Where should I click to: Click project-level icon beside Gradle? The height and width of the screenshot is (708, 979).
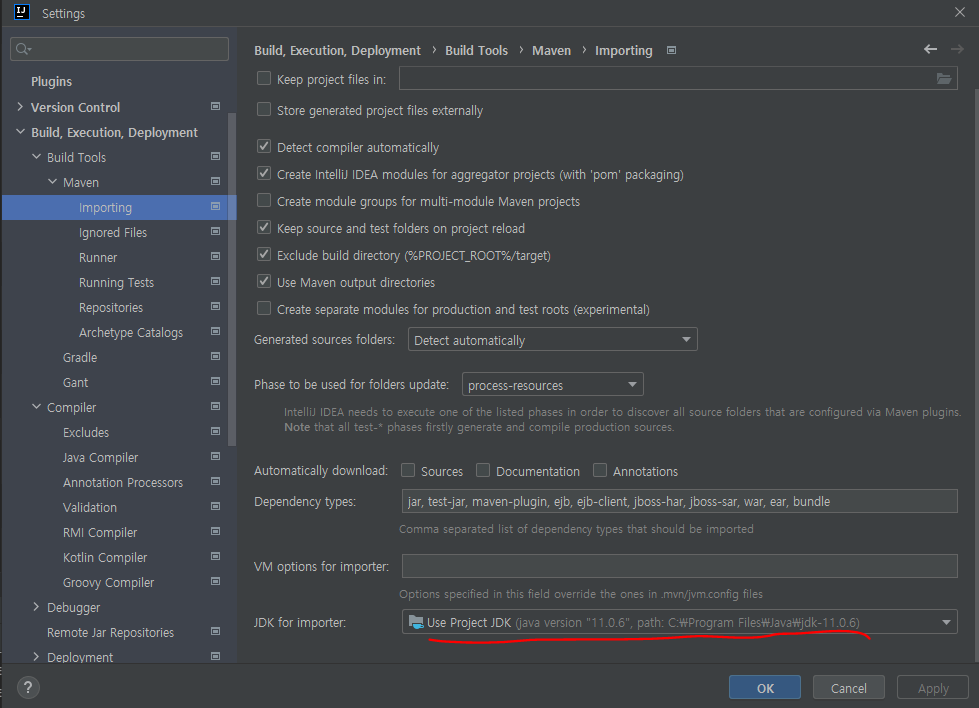coord(215,356)
